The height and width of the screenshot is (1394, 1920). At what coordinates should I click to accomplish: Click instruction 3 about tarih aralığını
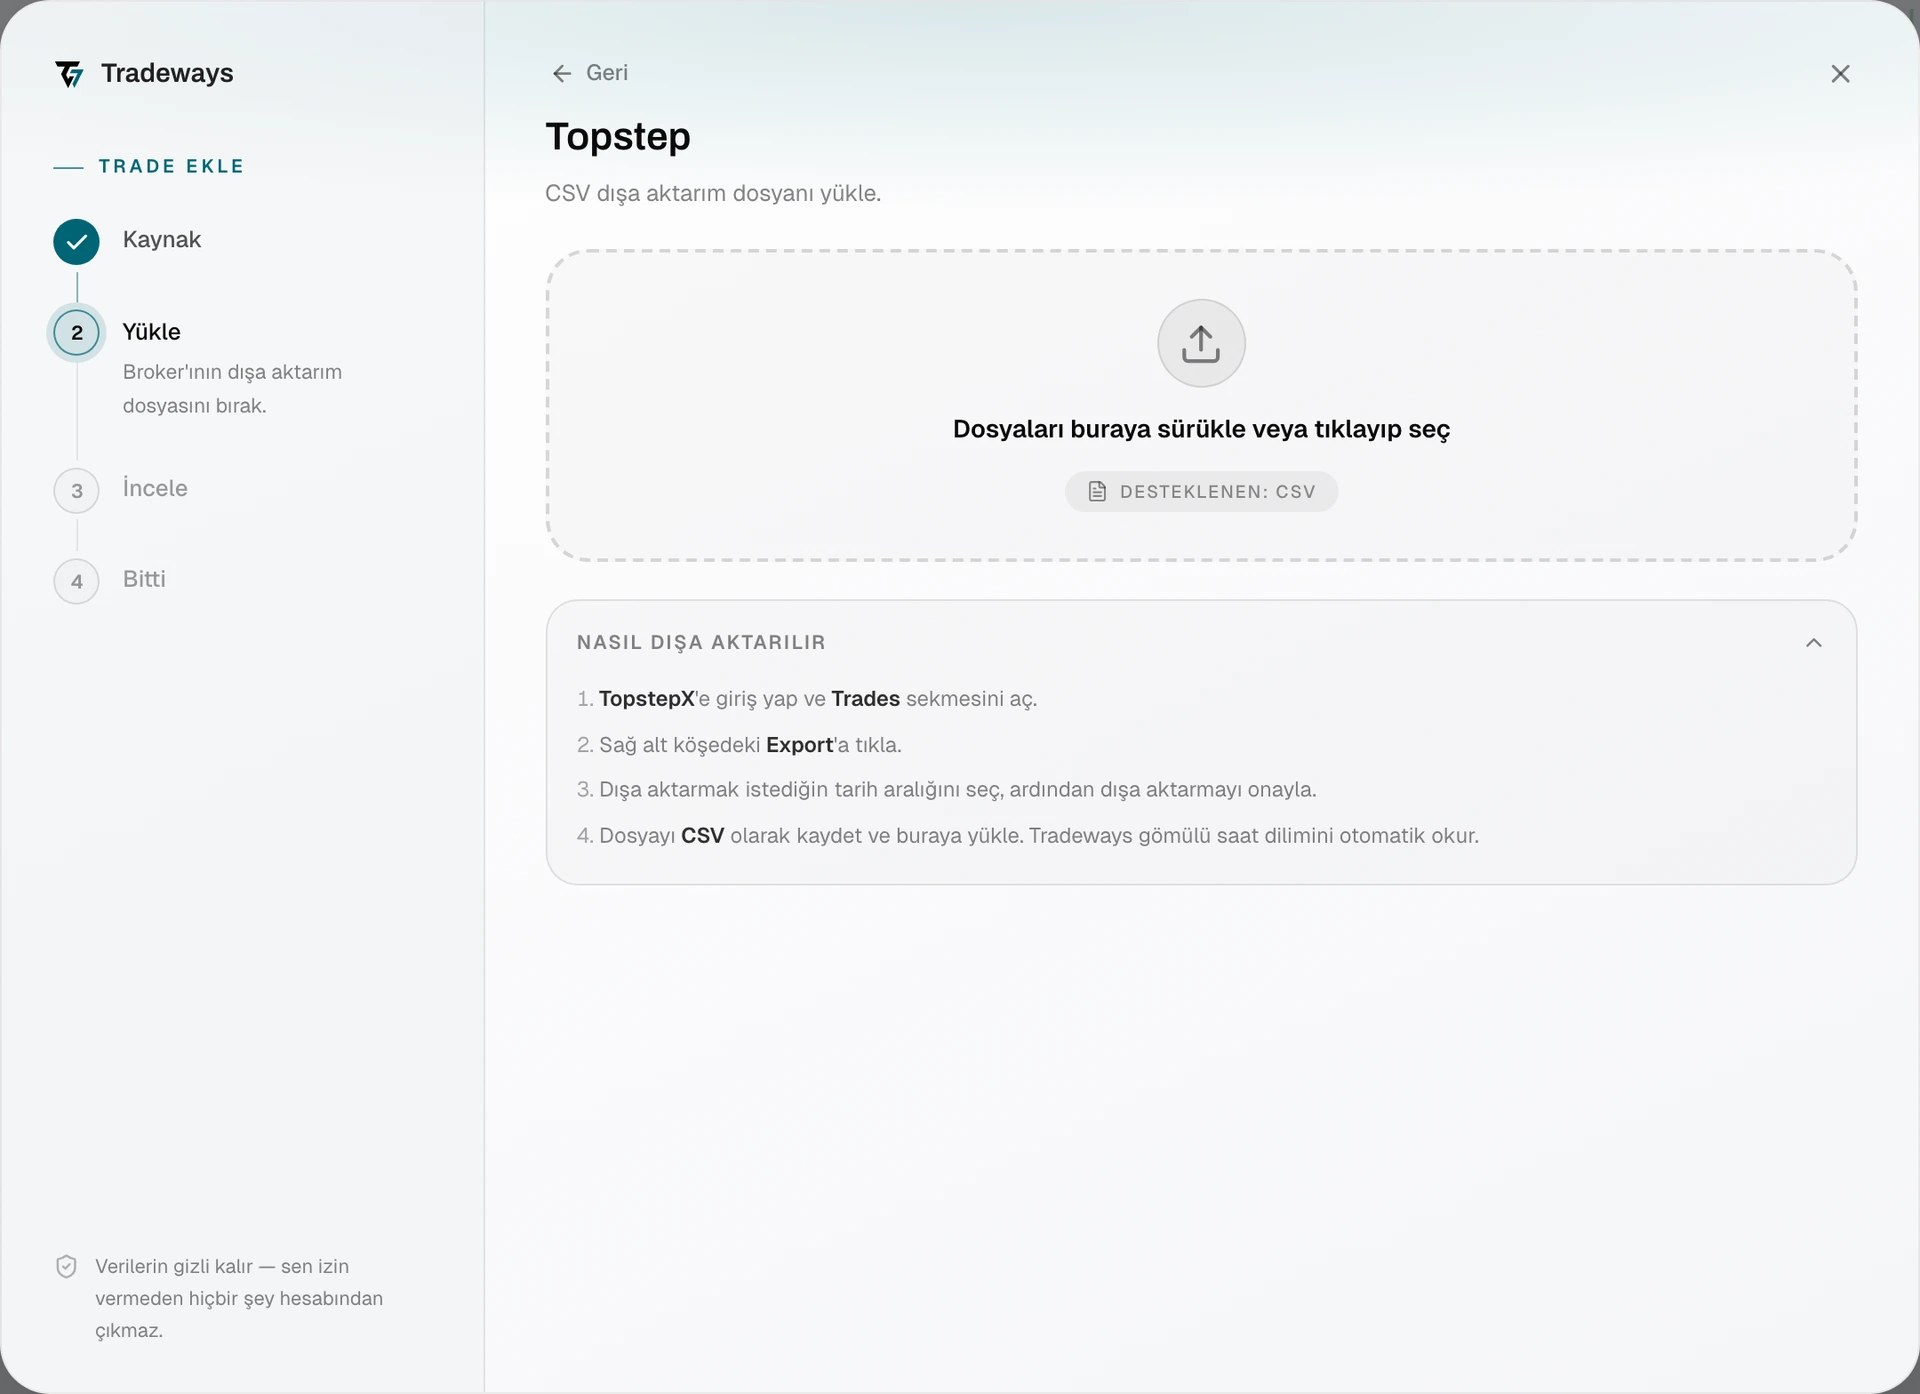click(946, 790)
